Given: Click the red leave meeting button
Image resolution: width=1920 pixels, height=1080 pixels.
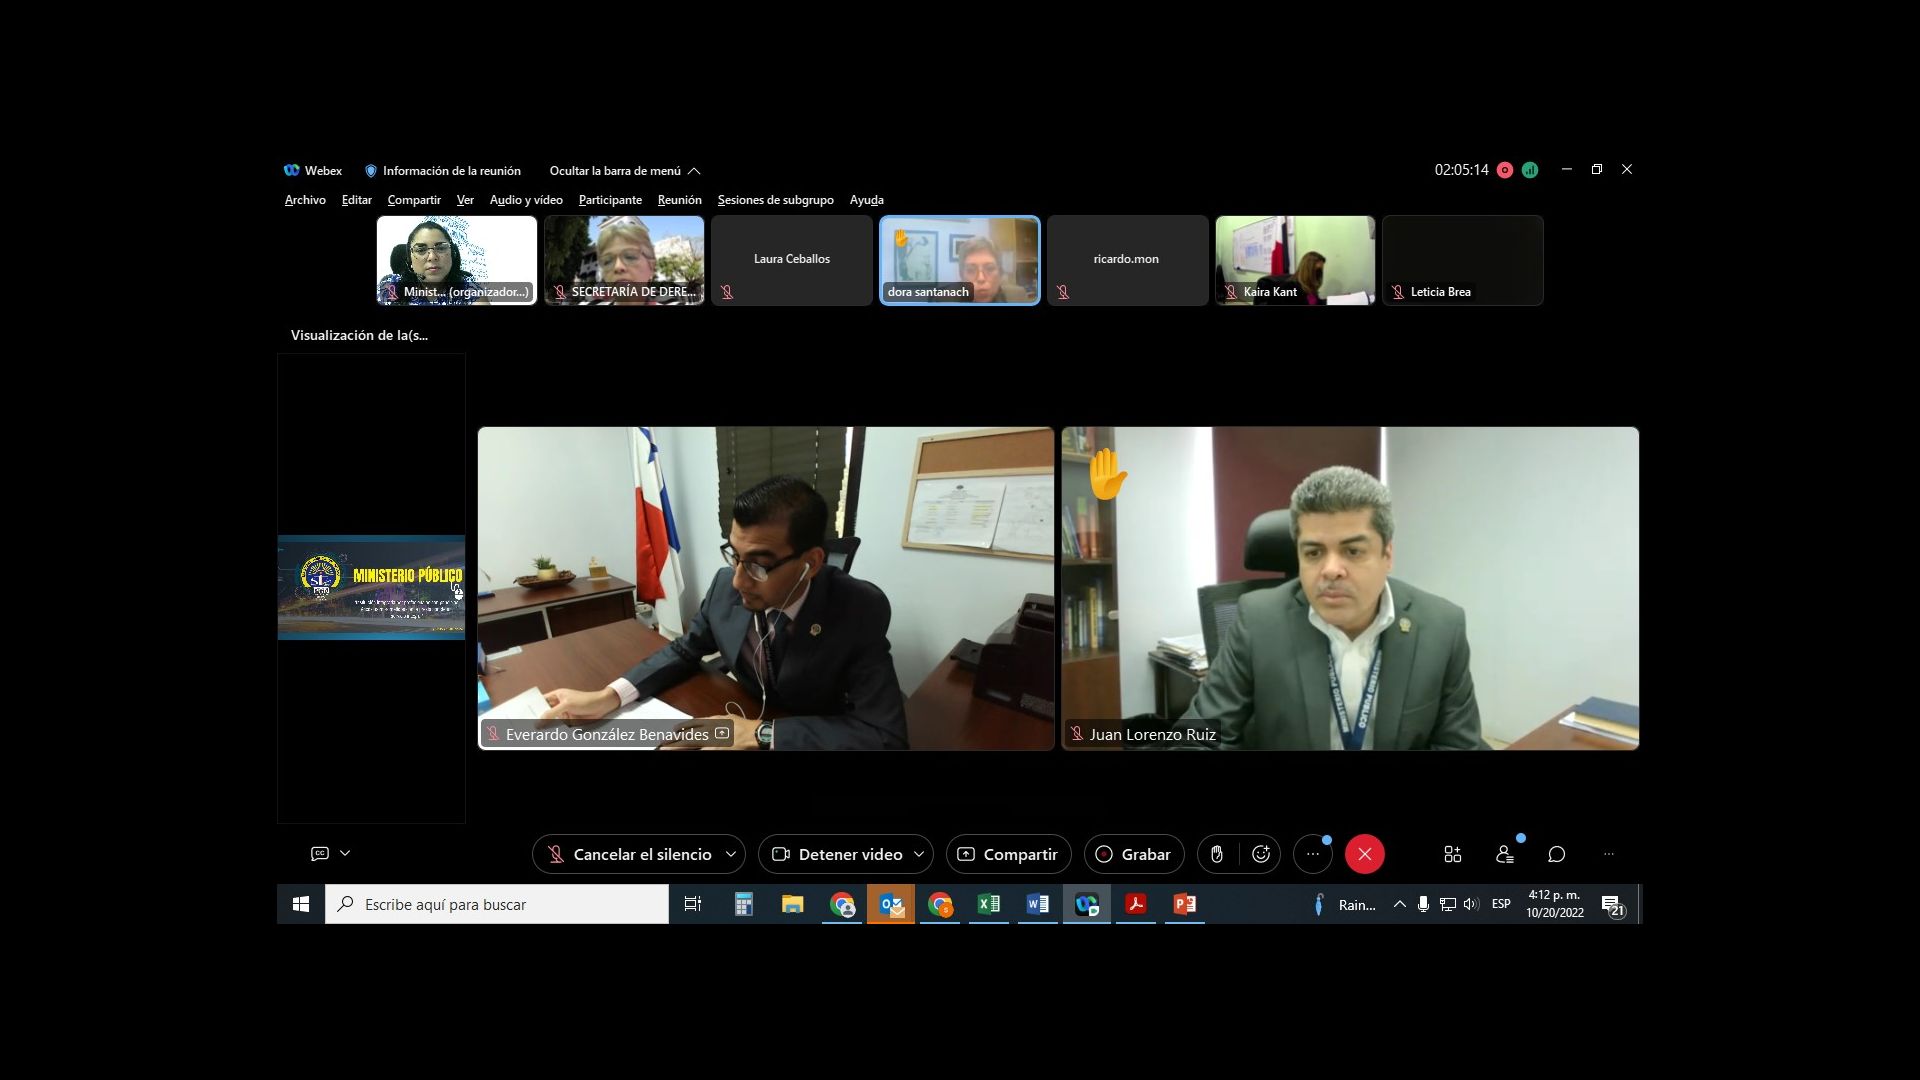Looking at the screenshot, I should click(x=1364, y=854).
